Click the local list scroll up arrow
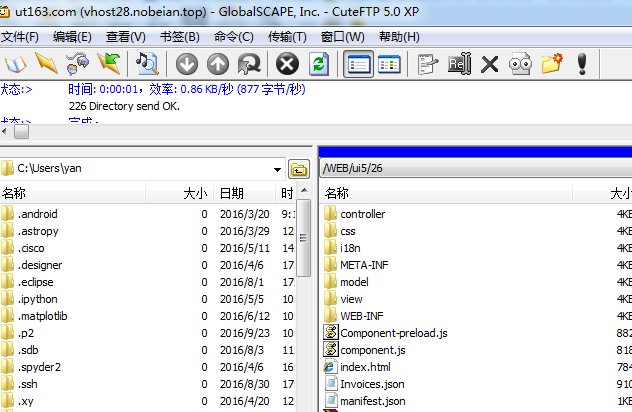The image size is (632, 412). [304, 191]
